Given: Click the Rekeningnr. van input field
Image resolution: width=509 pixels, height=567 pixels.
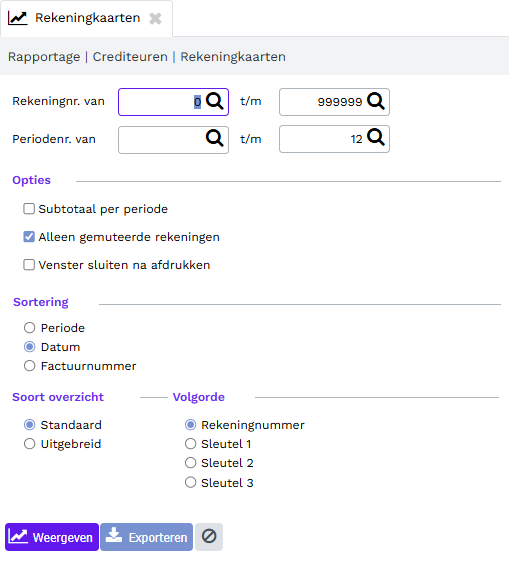Looking at the screenshot, I should click(x=161, y=102).
